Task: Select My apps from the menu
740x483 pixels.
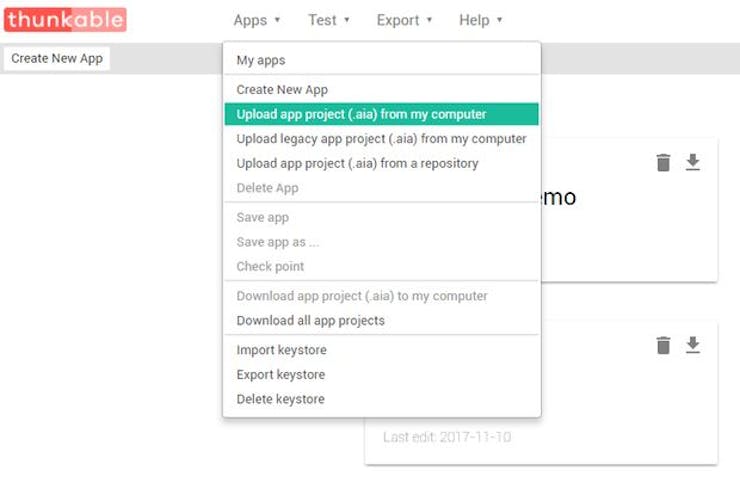Action: click(260, 60)
